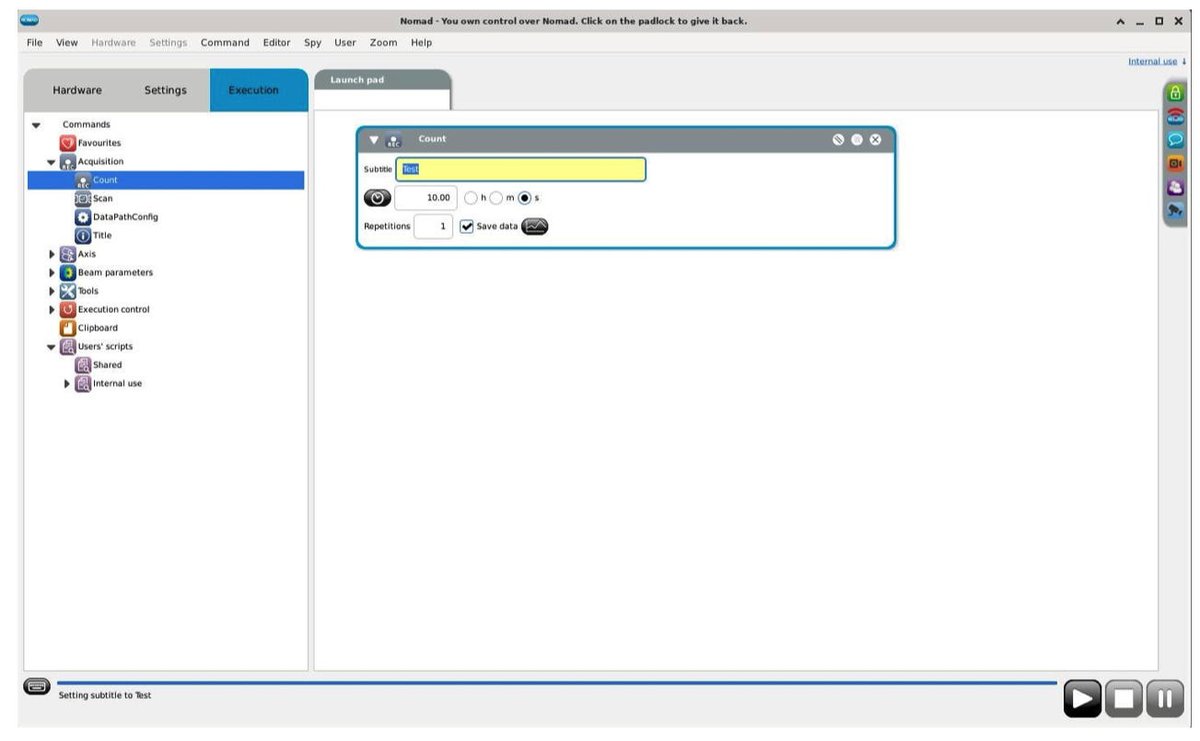Click the Repetitions input field
This screenshot has height=741, width=1200.
coord(433,227)
